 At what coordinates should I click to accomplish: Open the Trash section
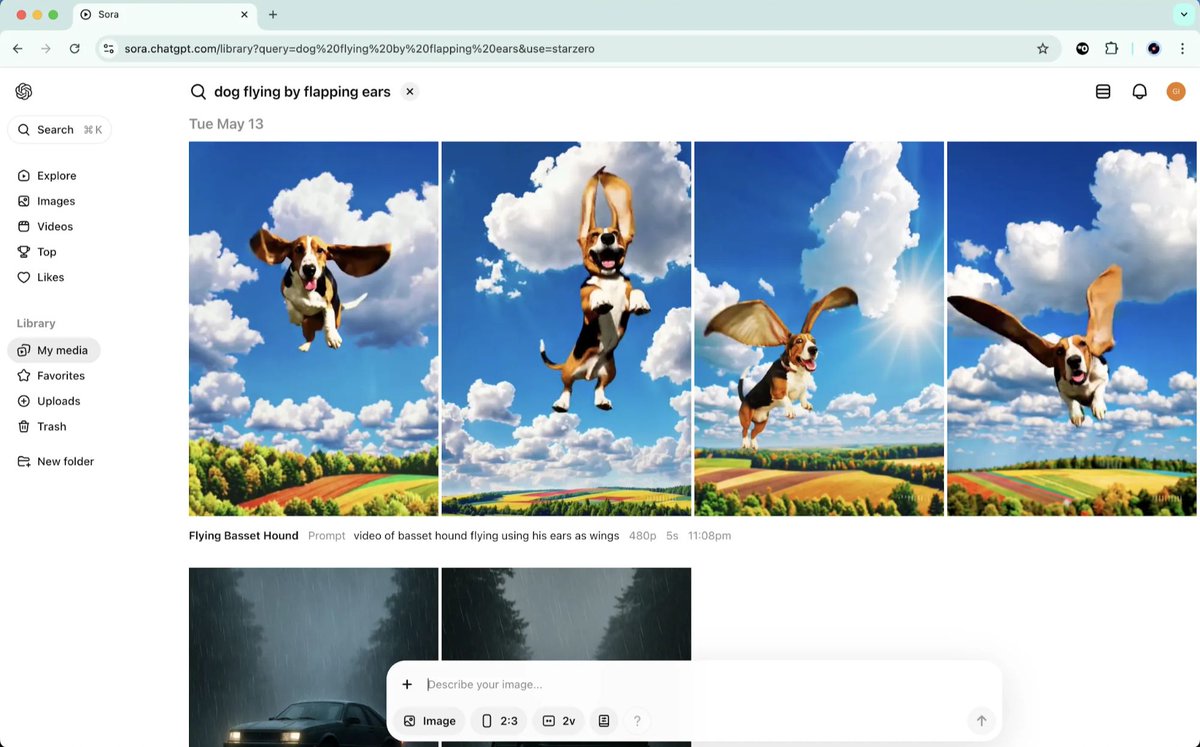(50, 426)
